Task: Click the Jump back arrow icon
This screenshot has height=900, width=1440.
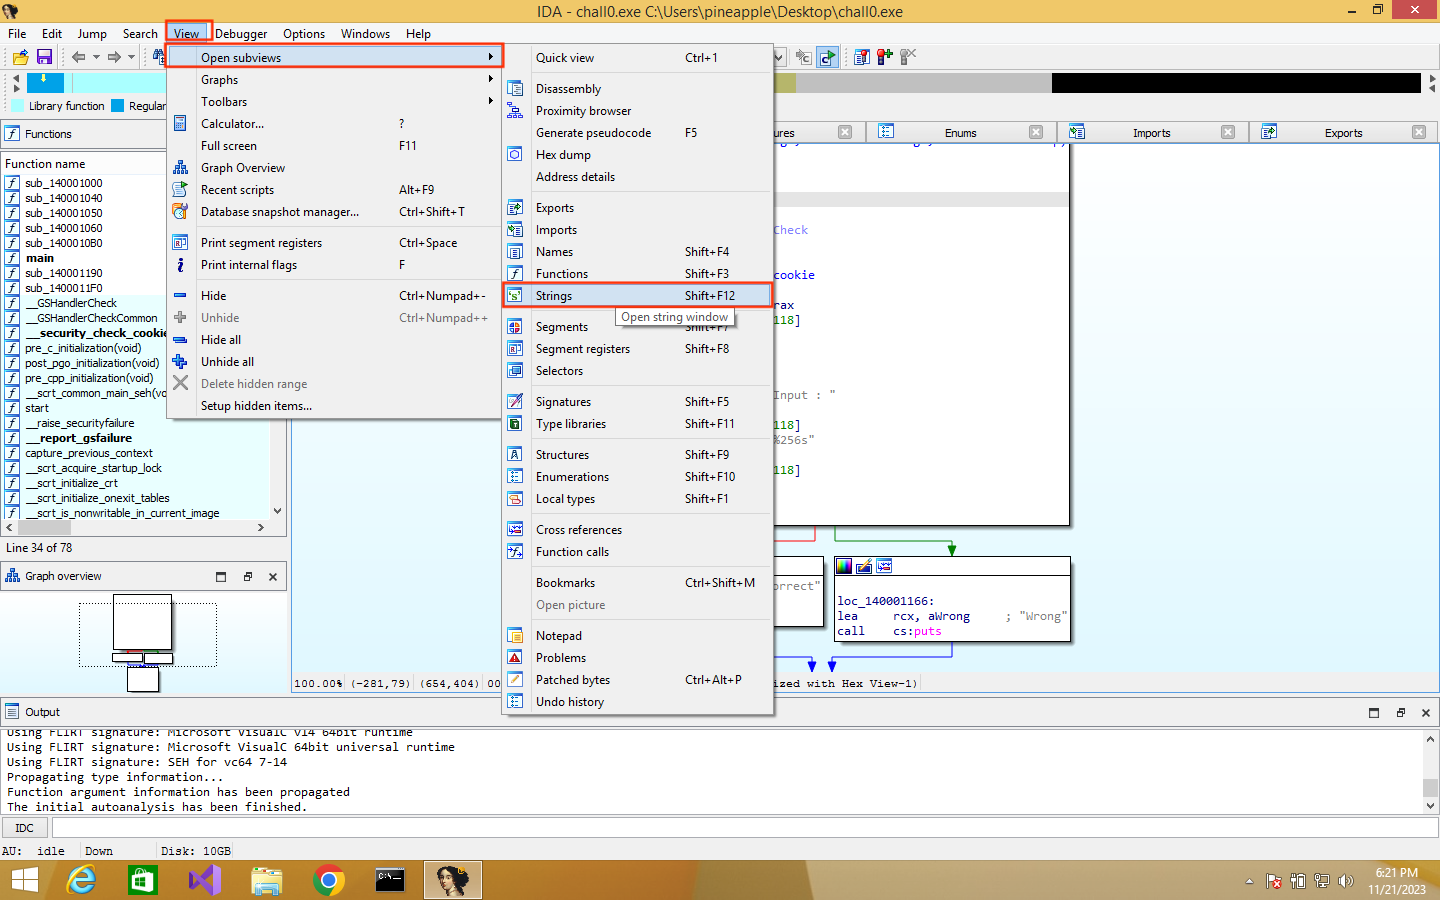Action: (x=78, y=57)
